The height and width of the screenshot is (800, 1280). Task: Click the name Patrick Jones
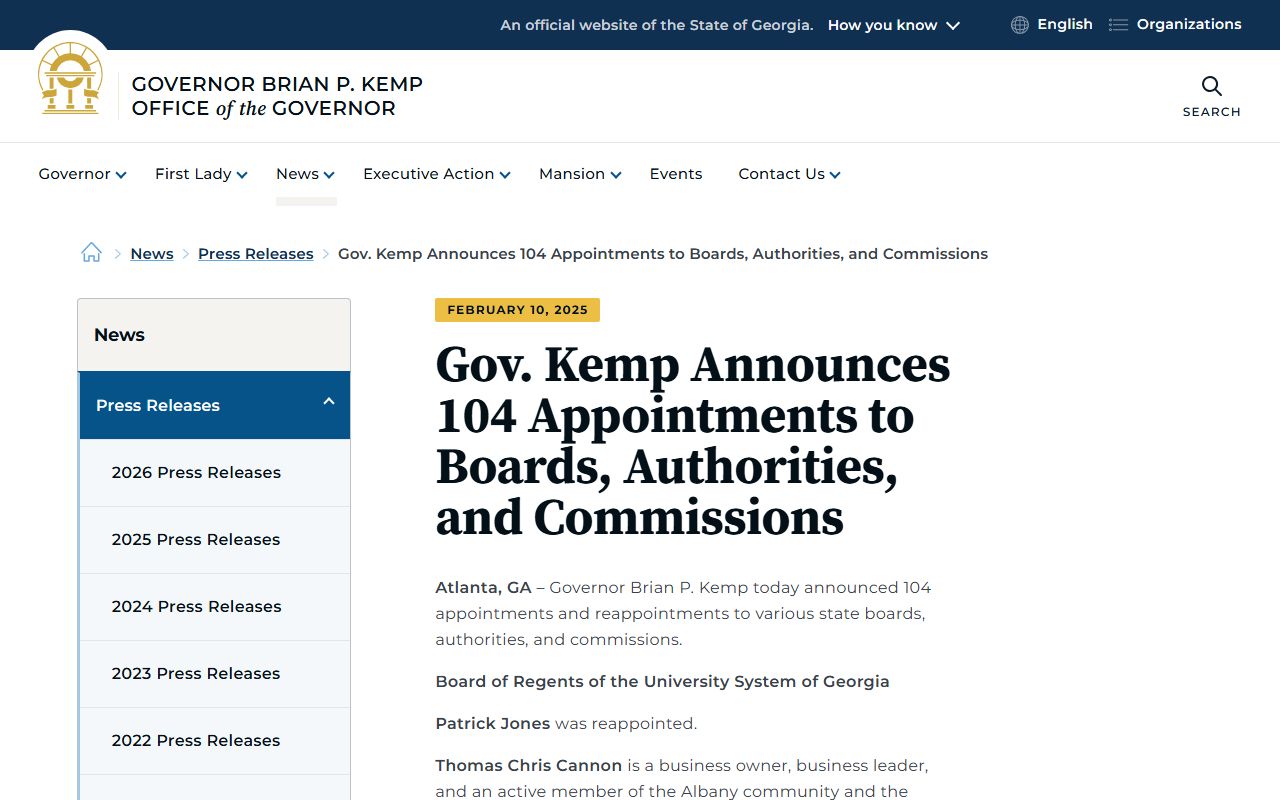492,723
